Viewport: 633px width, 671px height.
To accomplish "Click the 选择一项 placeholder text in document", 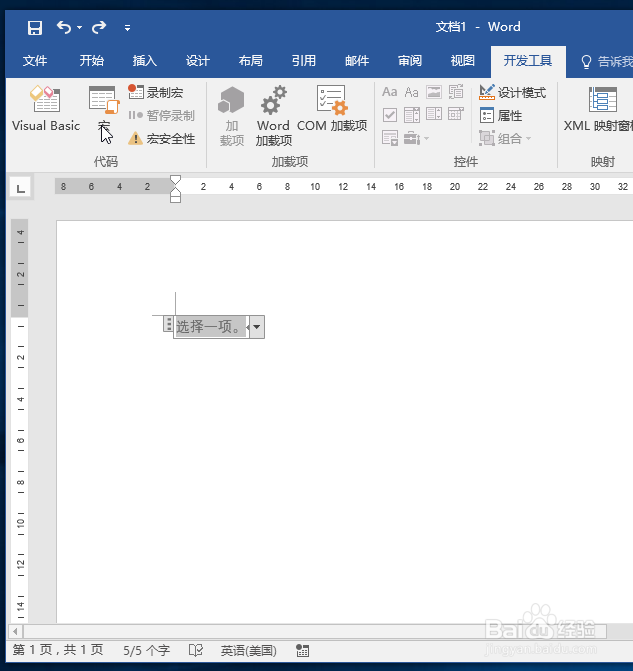I will [210, 327].
